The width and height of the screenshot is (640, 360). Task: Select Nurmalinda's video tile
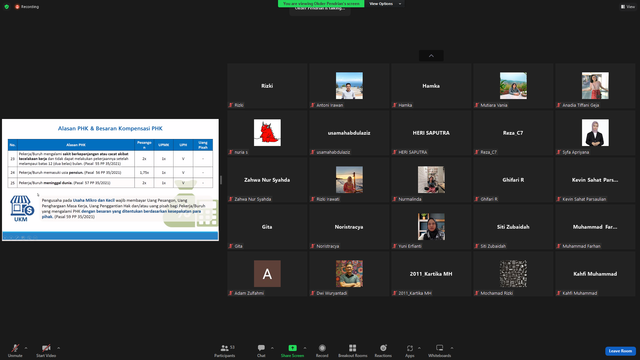(x=431, y=180)
